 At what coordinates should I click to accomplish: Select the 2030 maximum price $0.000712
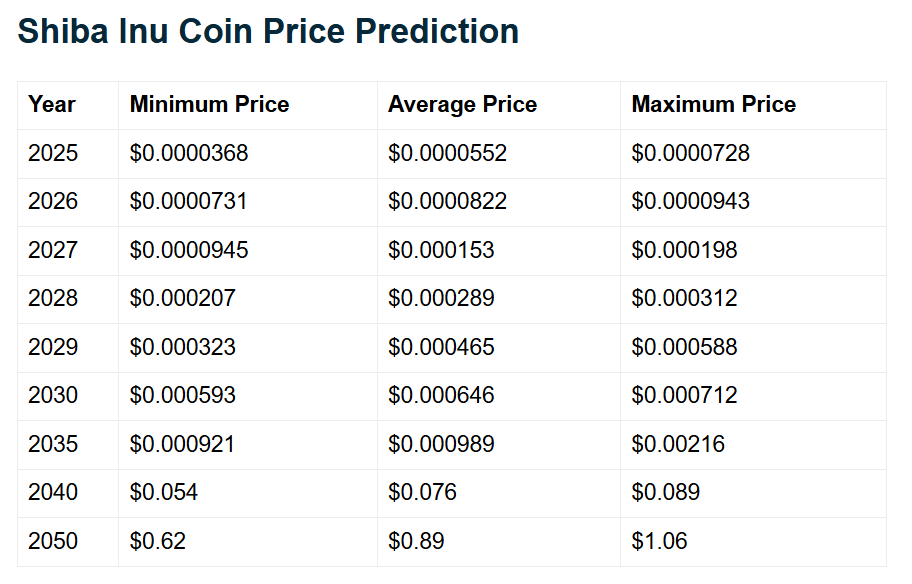[x=684, y=395]
